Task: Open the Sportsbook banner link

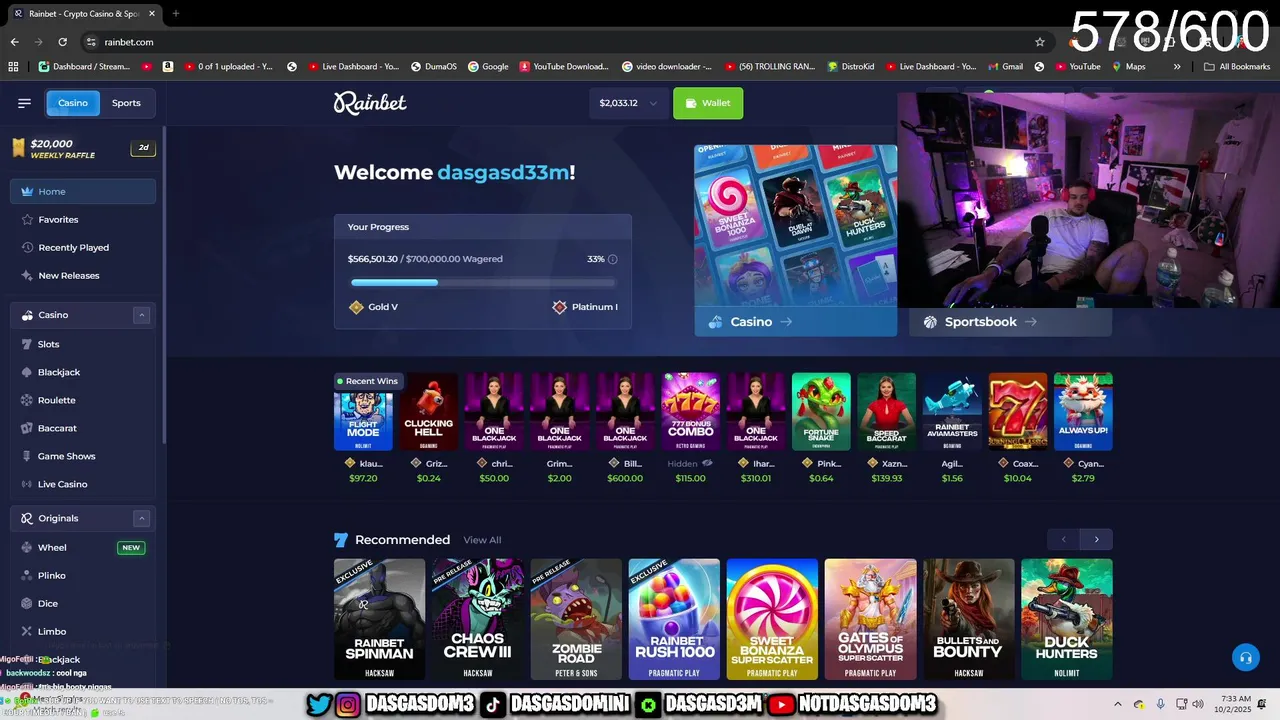Action: [1010, 322]
